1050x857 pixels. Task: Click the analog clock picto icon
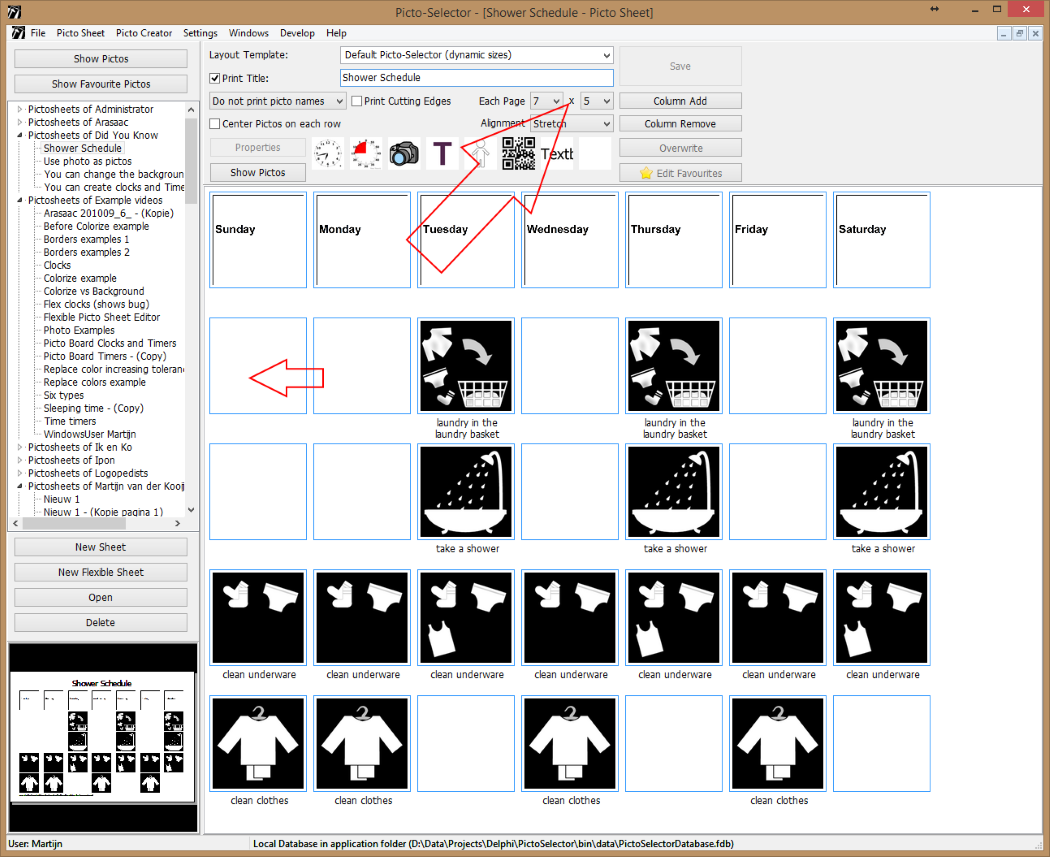coord(328,153)
